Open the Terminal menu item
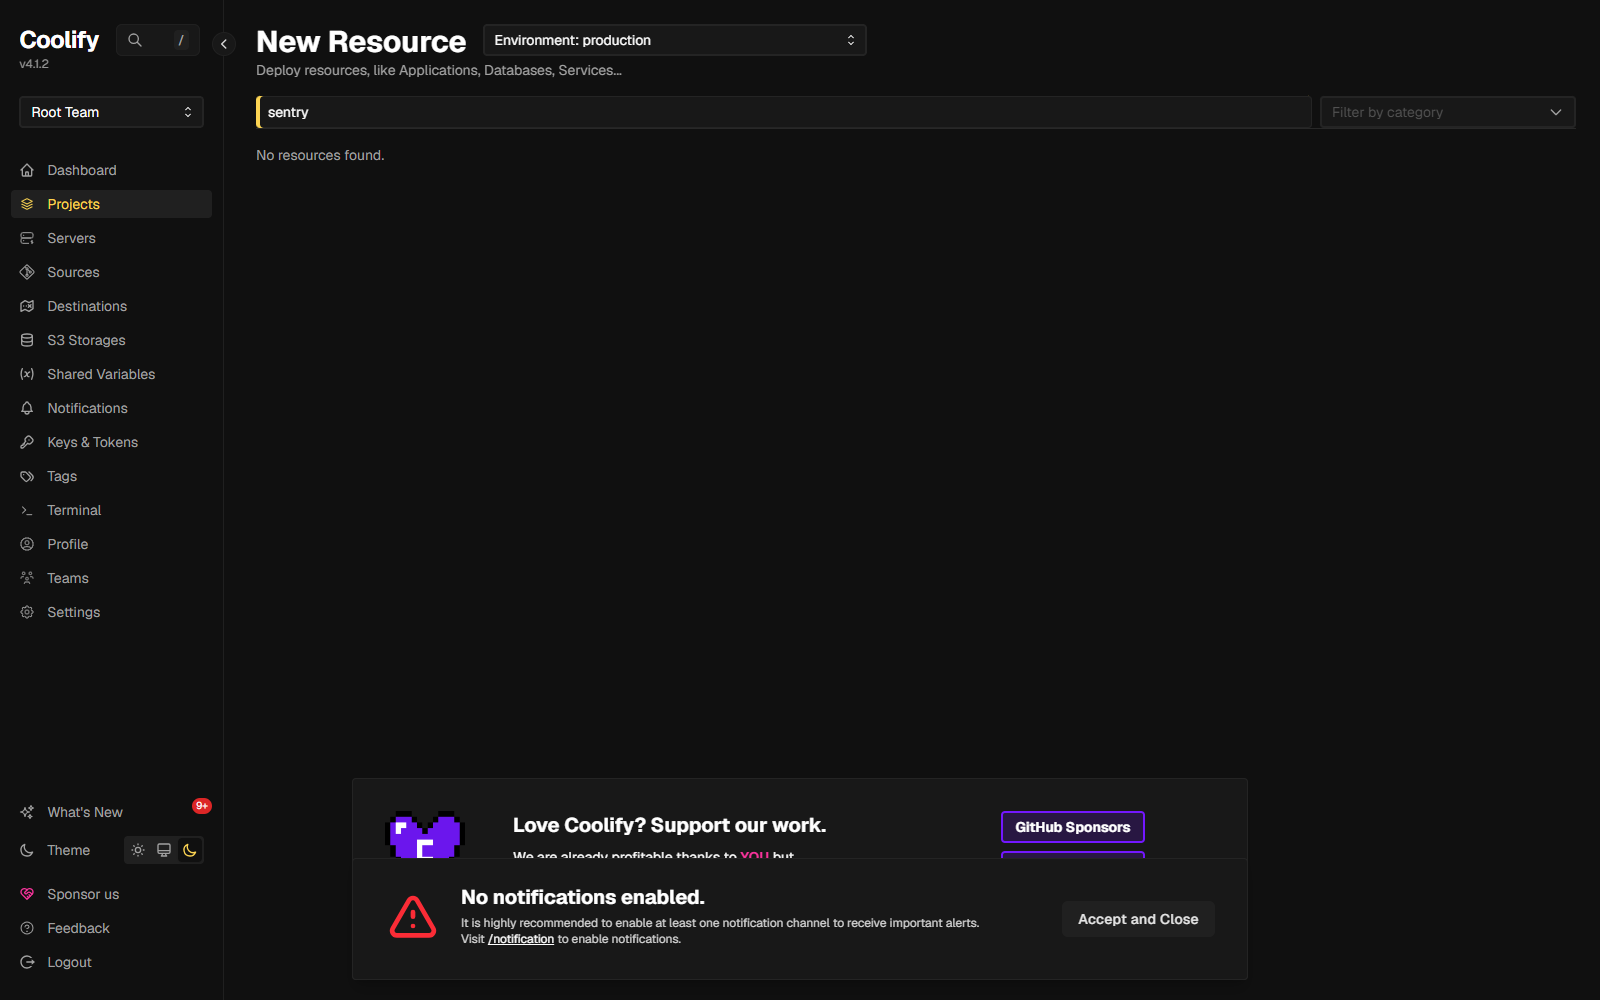This screenshot has width=1600, height=1000. click(x=111, y=510)
